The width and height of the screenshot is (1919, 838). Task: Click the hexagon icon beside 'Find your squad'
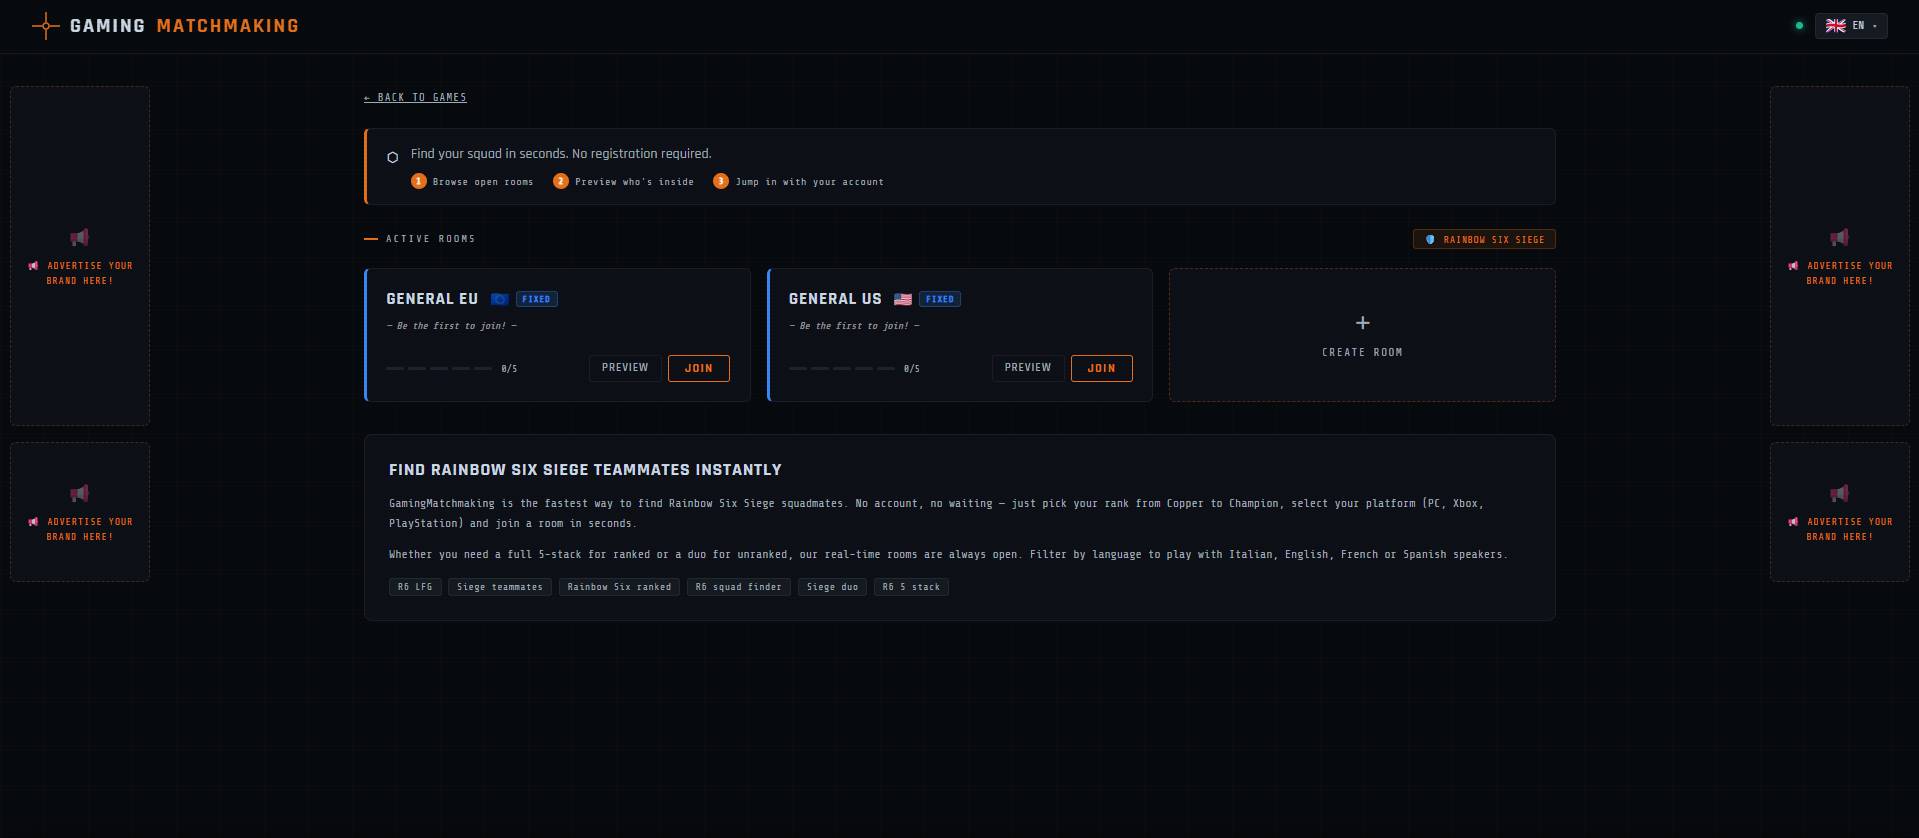tap(392, 157)
